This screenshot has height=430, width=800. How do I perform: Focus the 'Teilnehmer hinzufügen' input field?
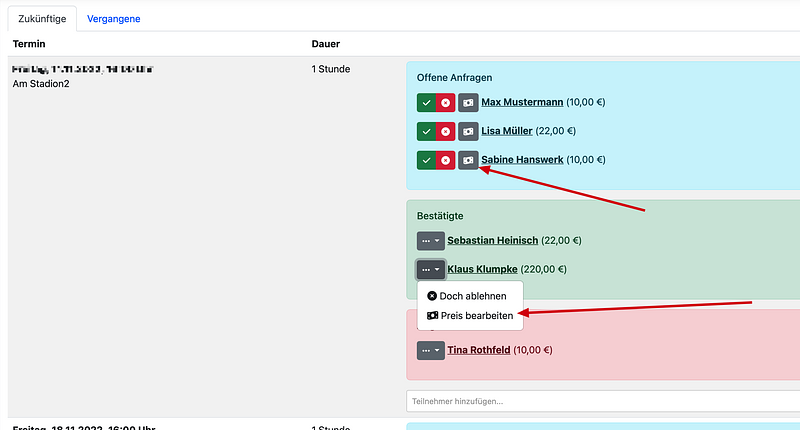click(x=600, y=401)
